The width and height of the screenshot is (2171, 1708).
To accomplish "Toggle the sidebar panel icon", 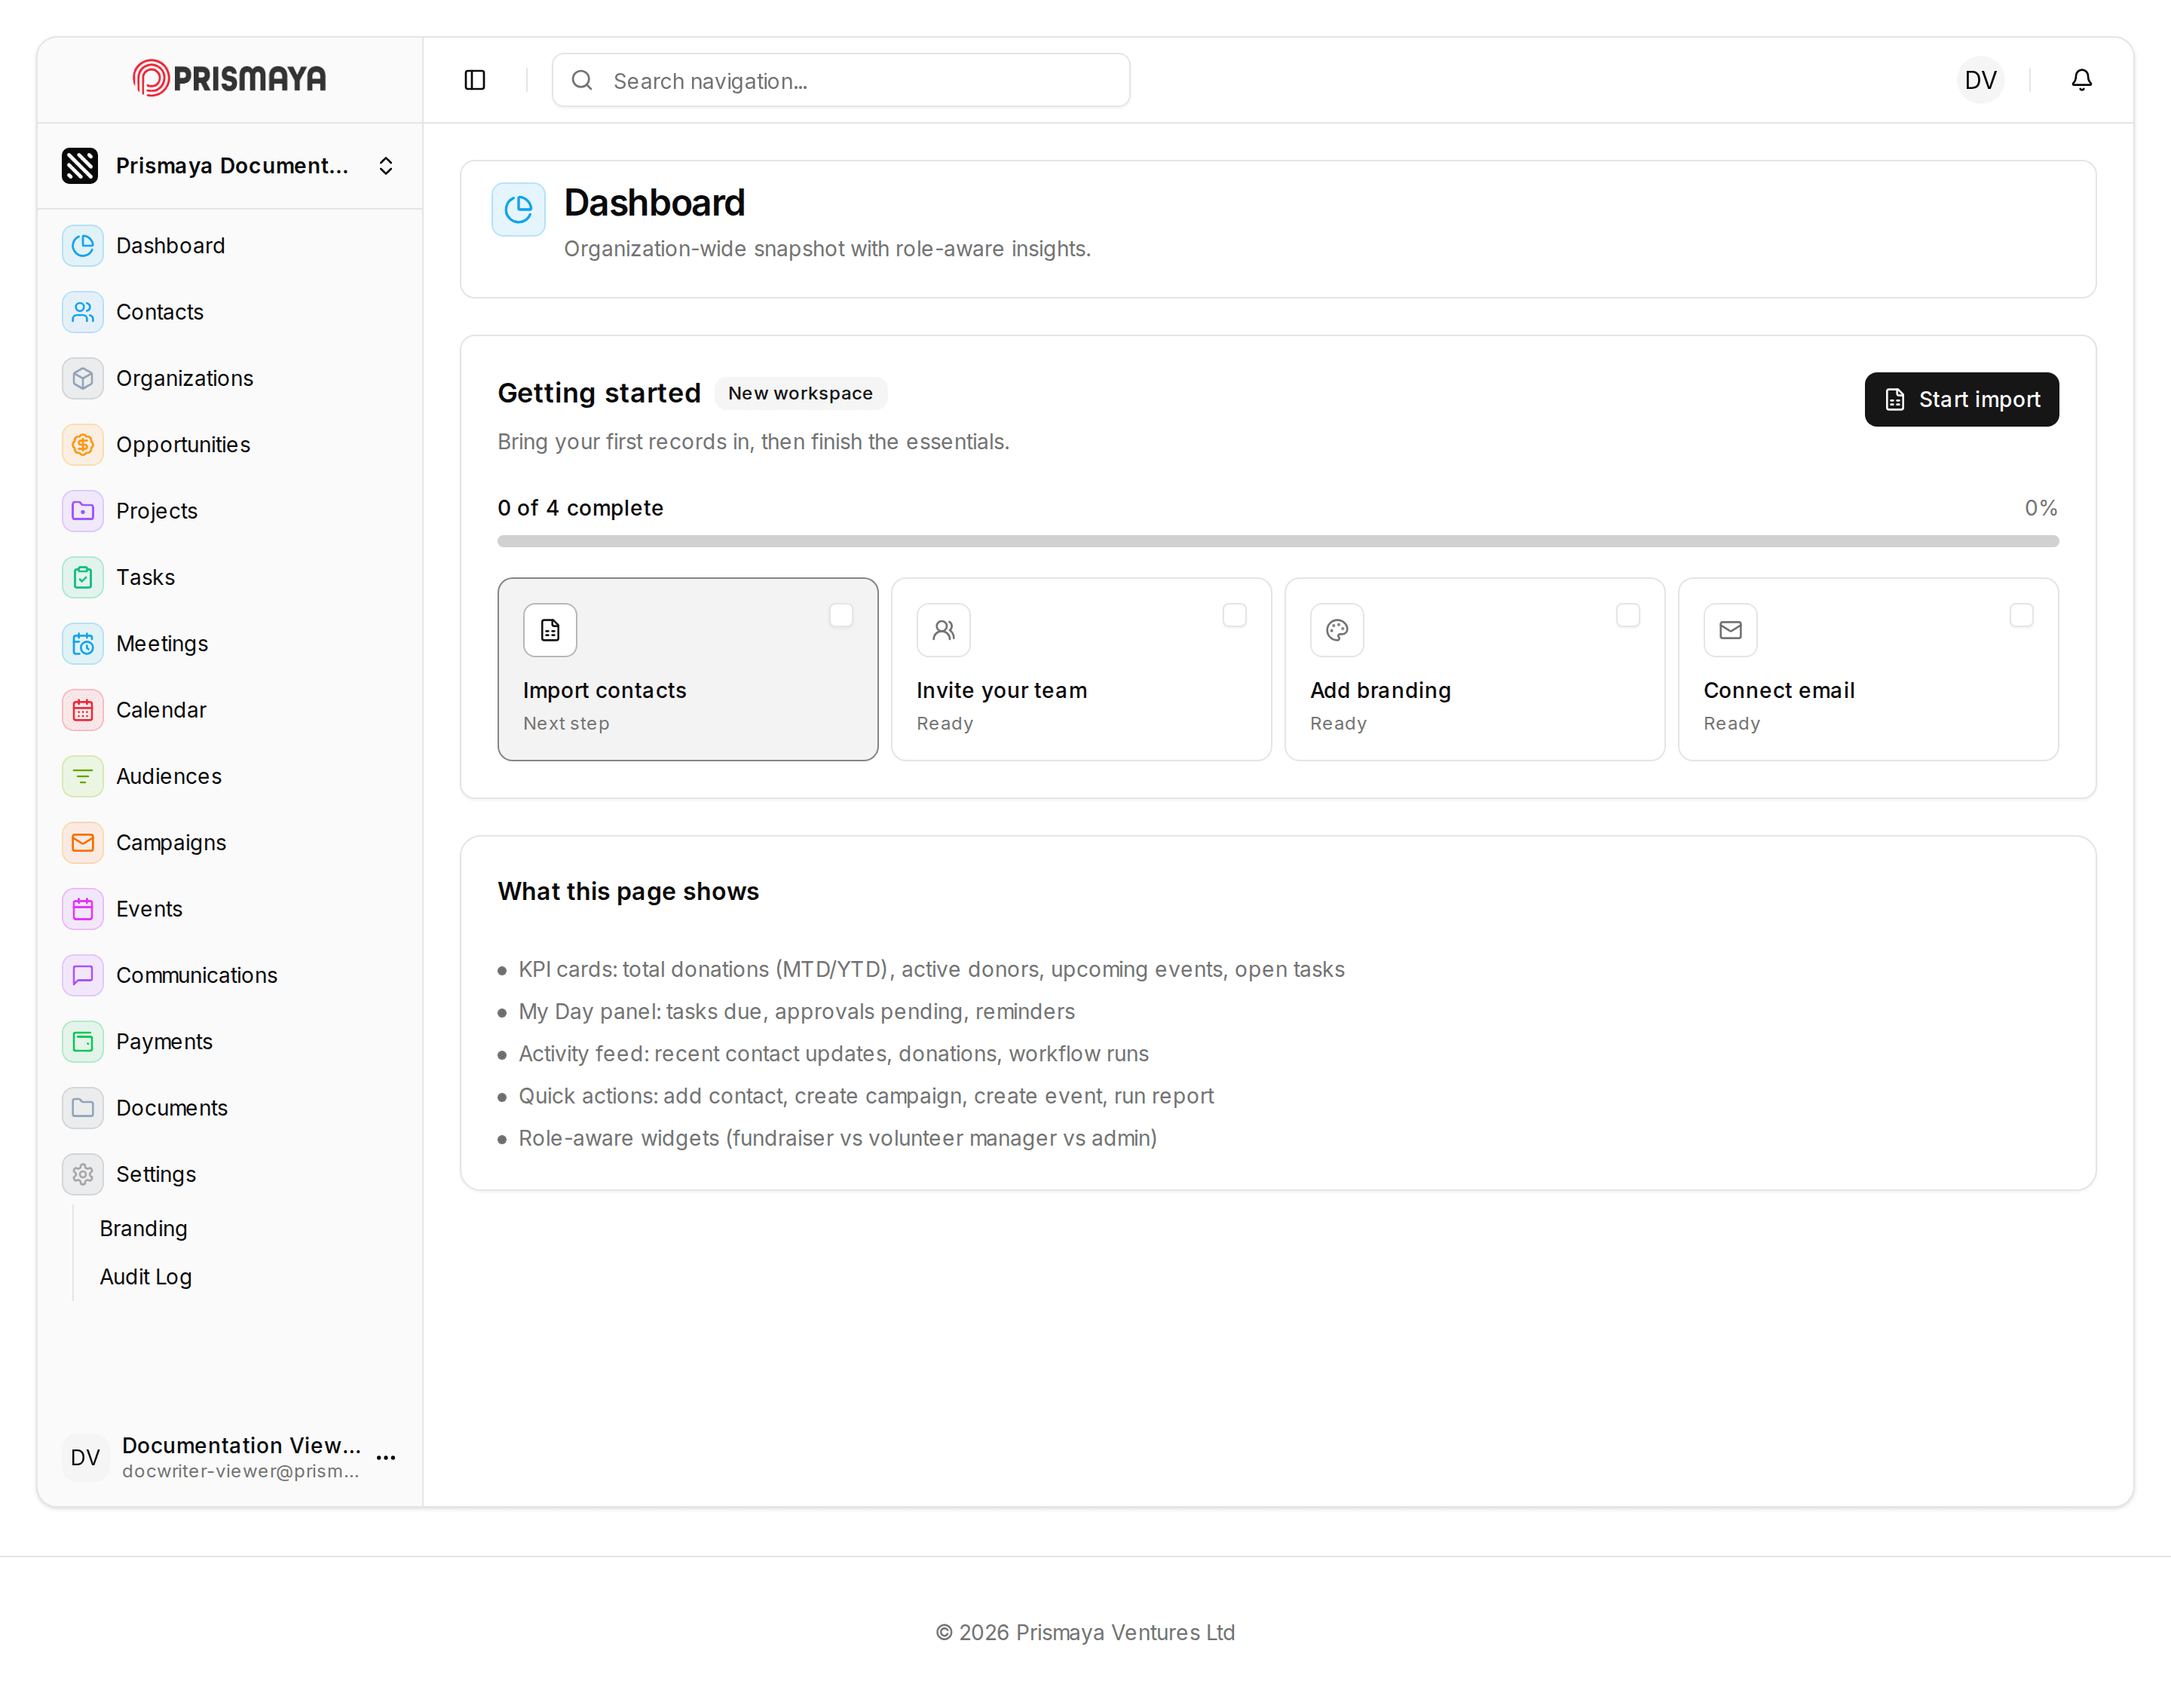I will click(x=475, y=80).
